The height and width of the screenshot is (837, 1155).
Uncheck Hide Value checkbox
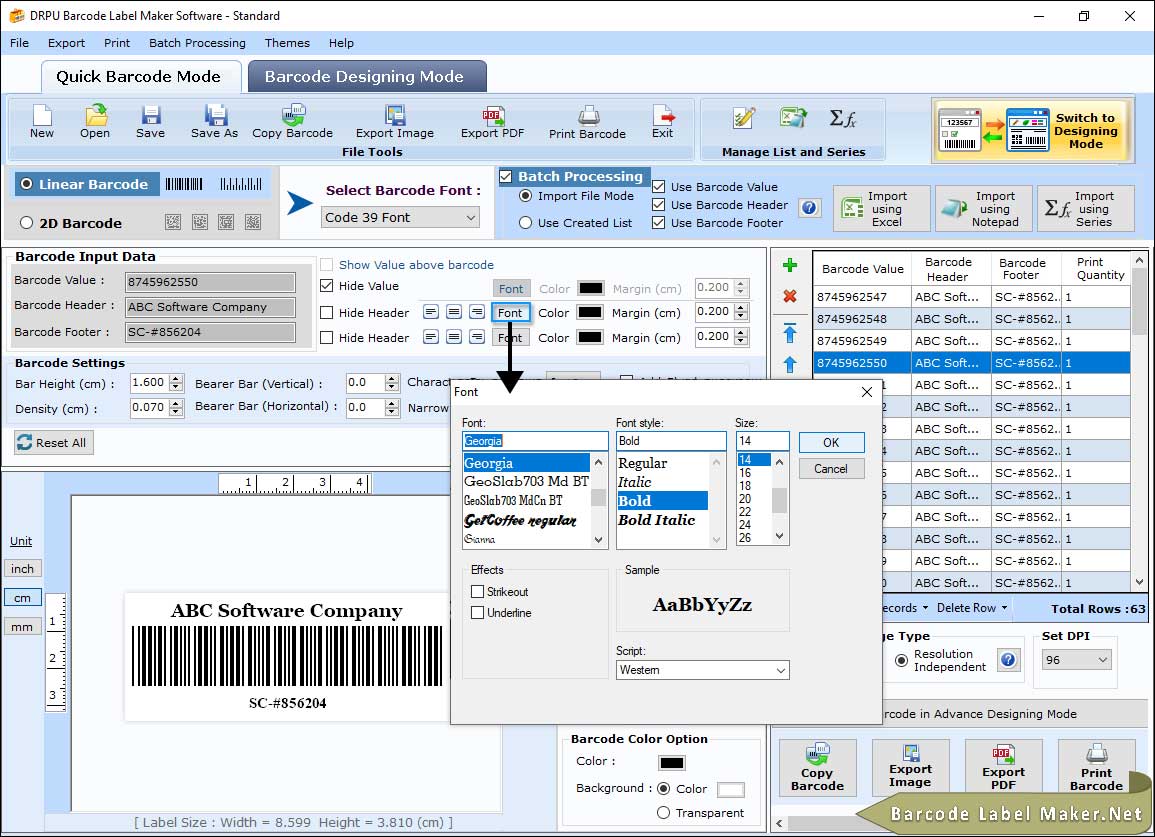coord(326,286)
